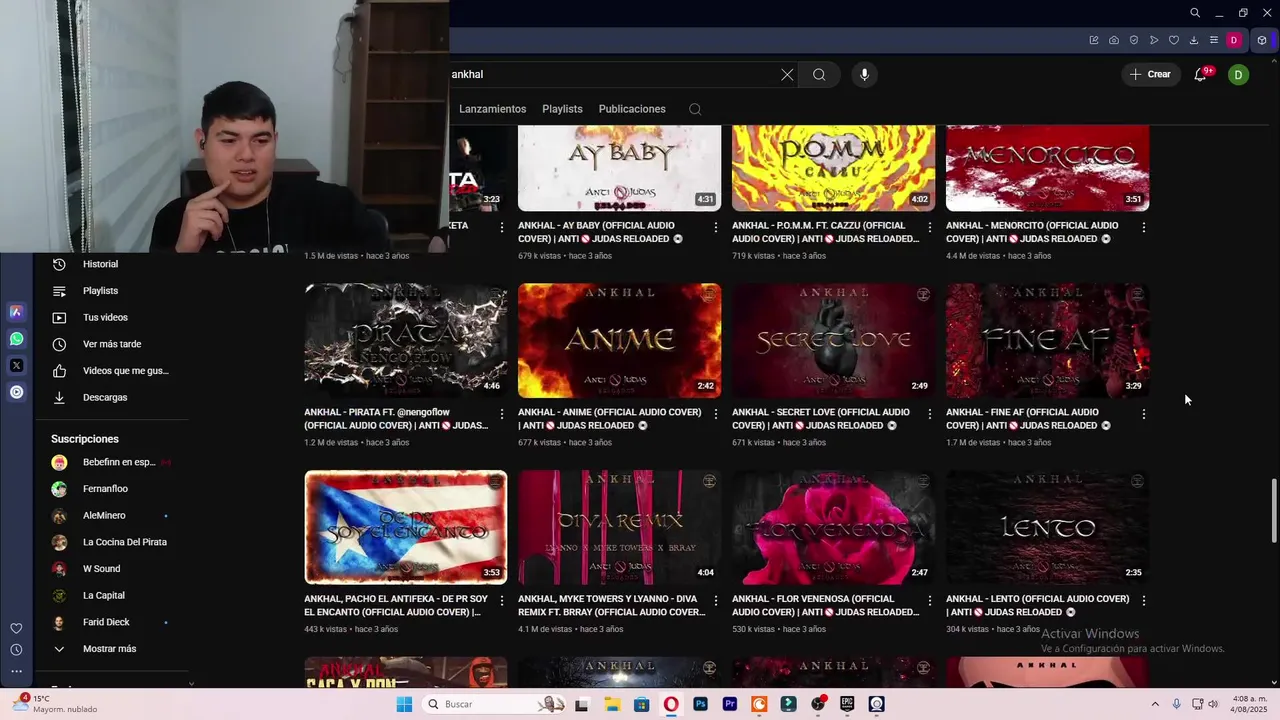
Task: Open Opera easy setup sliders icon
Action: click(1214, 40)
